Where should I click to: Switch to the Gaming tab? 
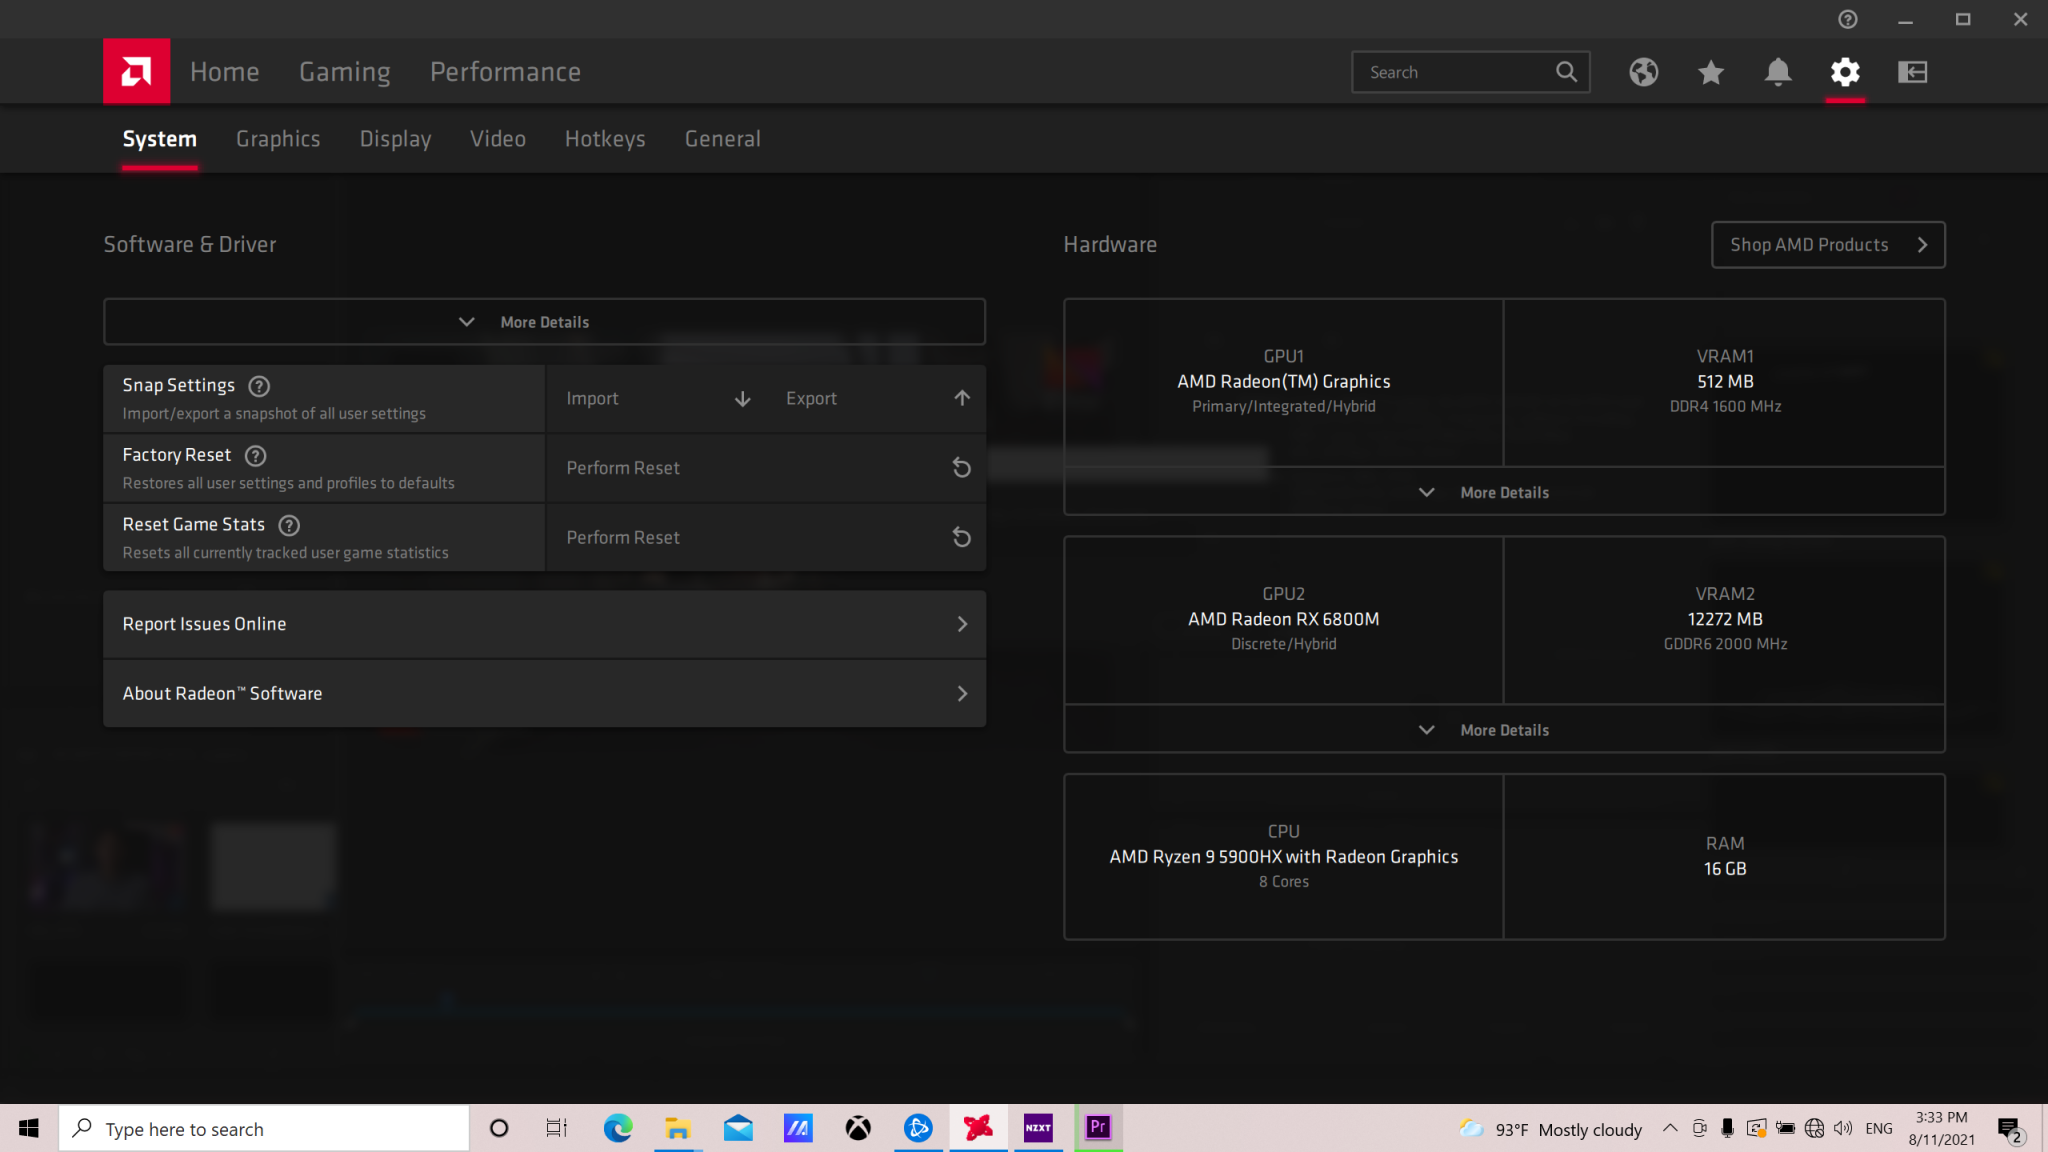345,72
